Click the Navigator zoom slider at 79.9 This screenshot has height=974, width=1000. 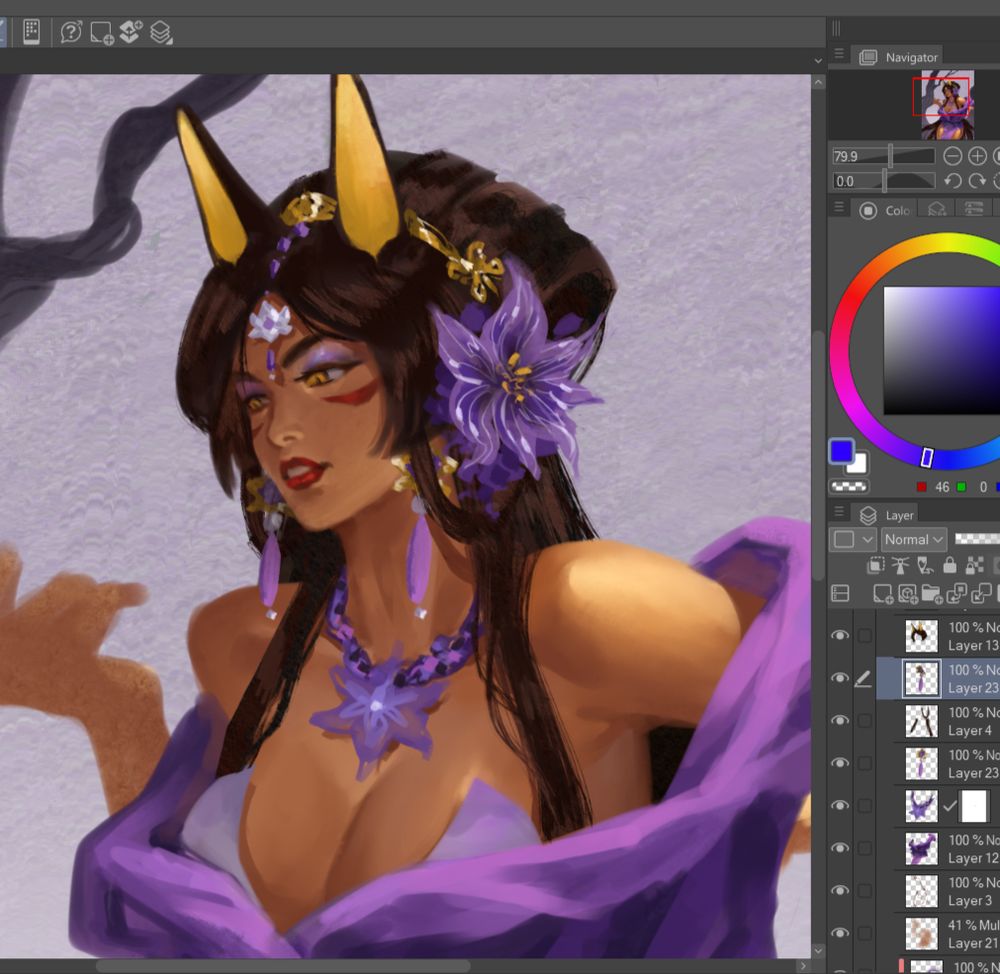click(883, 156)
